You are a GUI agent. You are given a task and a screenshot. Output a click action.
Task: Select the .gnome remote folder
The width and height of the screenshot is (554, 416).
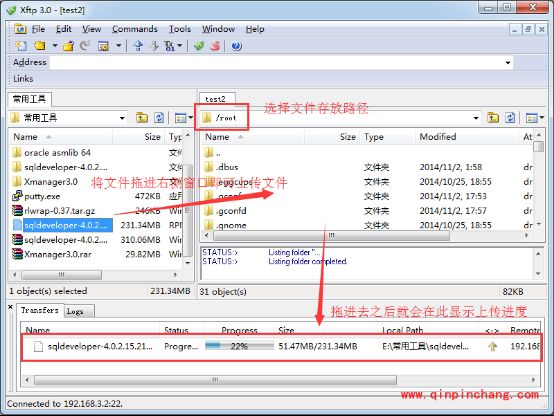[x=225, y=225]
